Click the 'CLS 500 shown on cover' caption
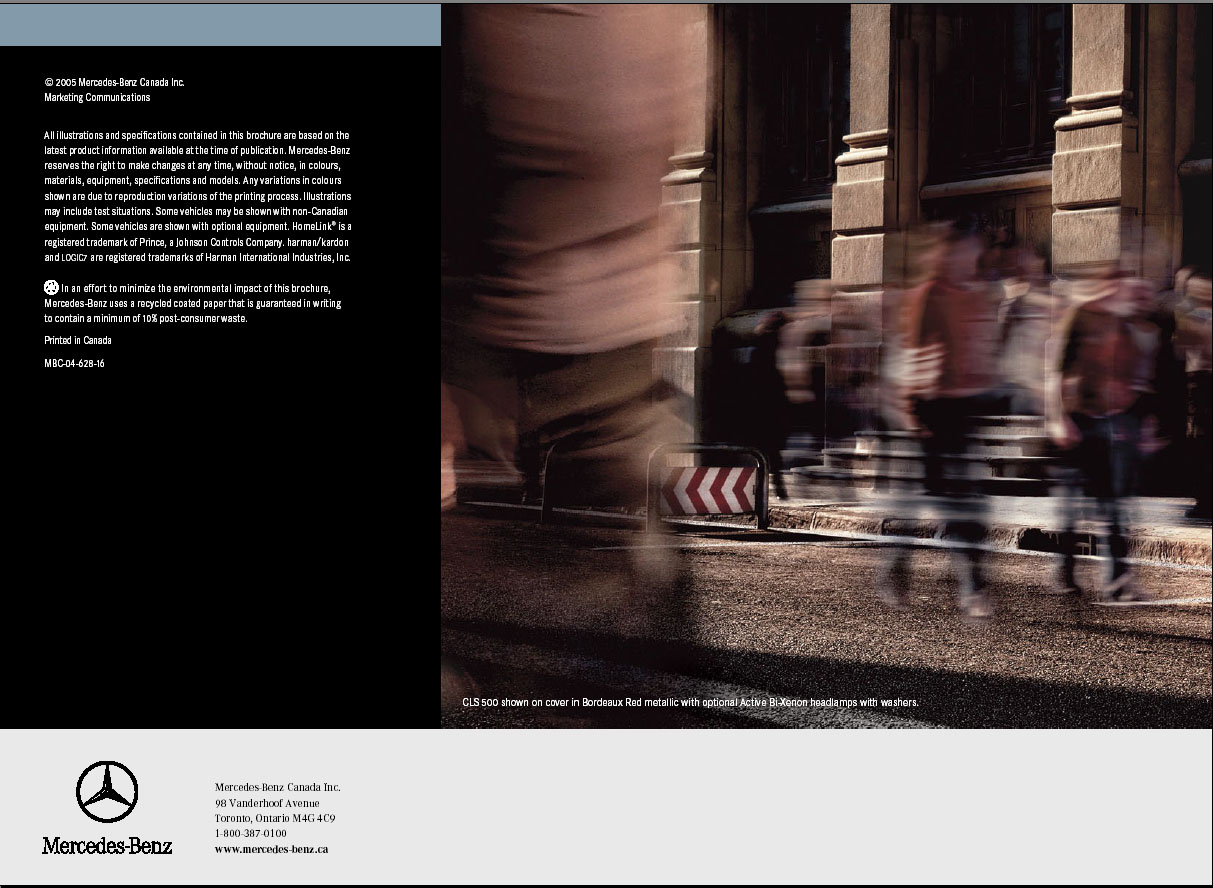The width and height of the screenshot is (1213, 888). click(x=690, y=702)
